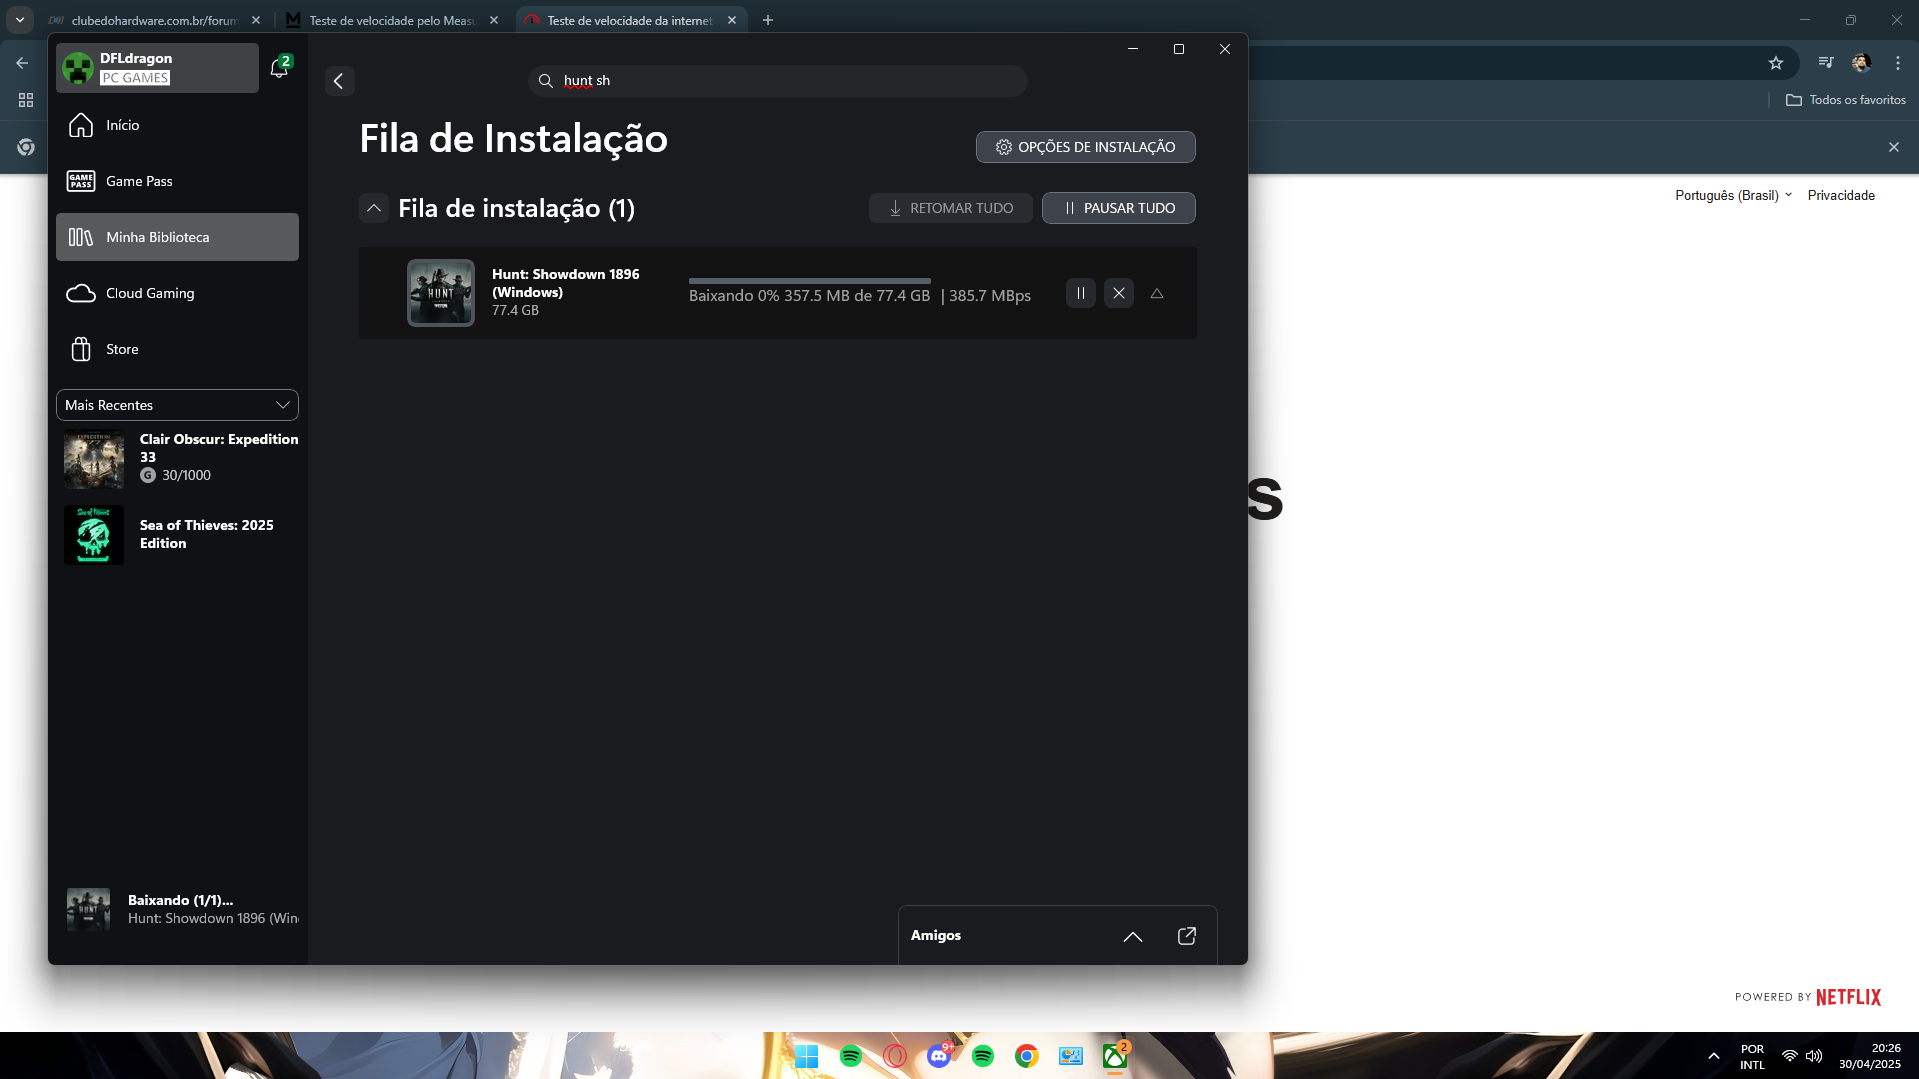Show hidden system tray icons
This screenshot has height=1079, width=1919.
pyautogui.click(x=1713, y=1056)
